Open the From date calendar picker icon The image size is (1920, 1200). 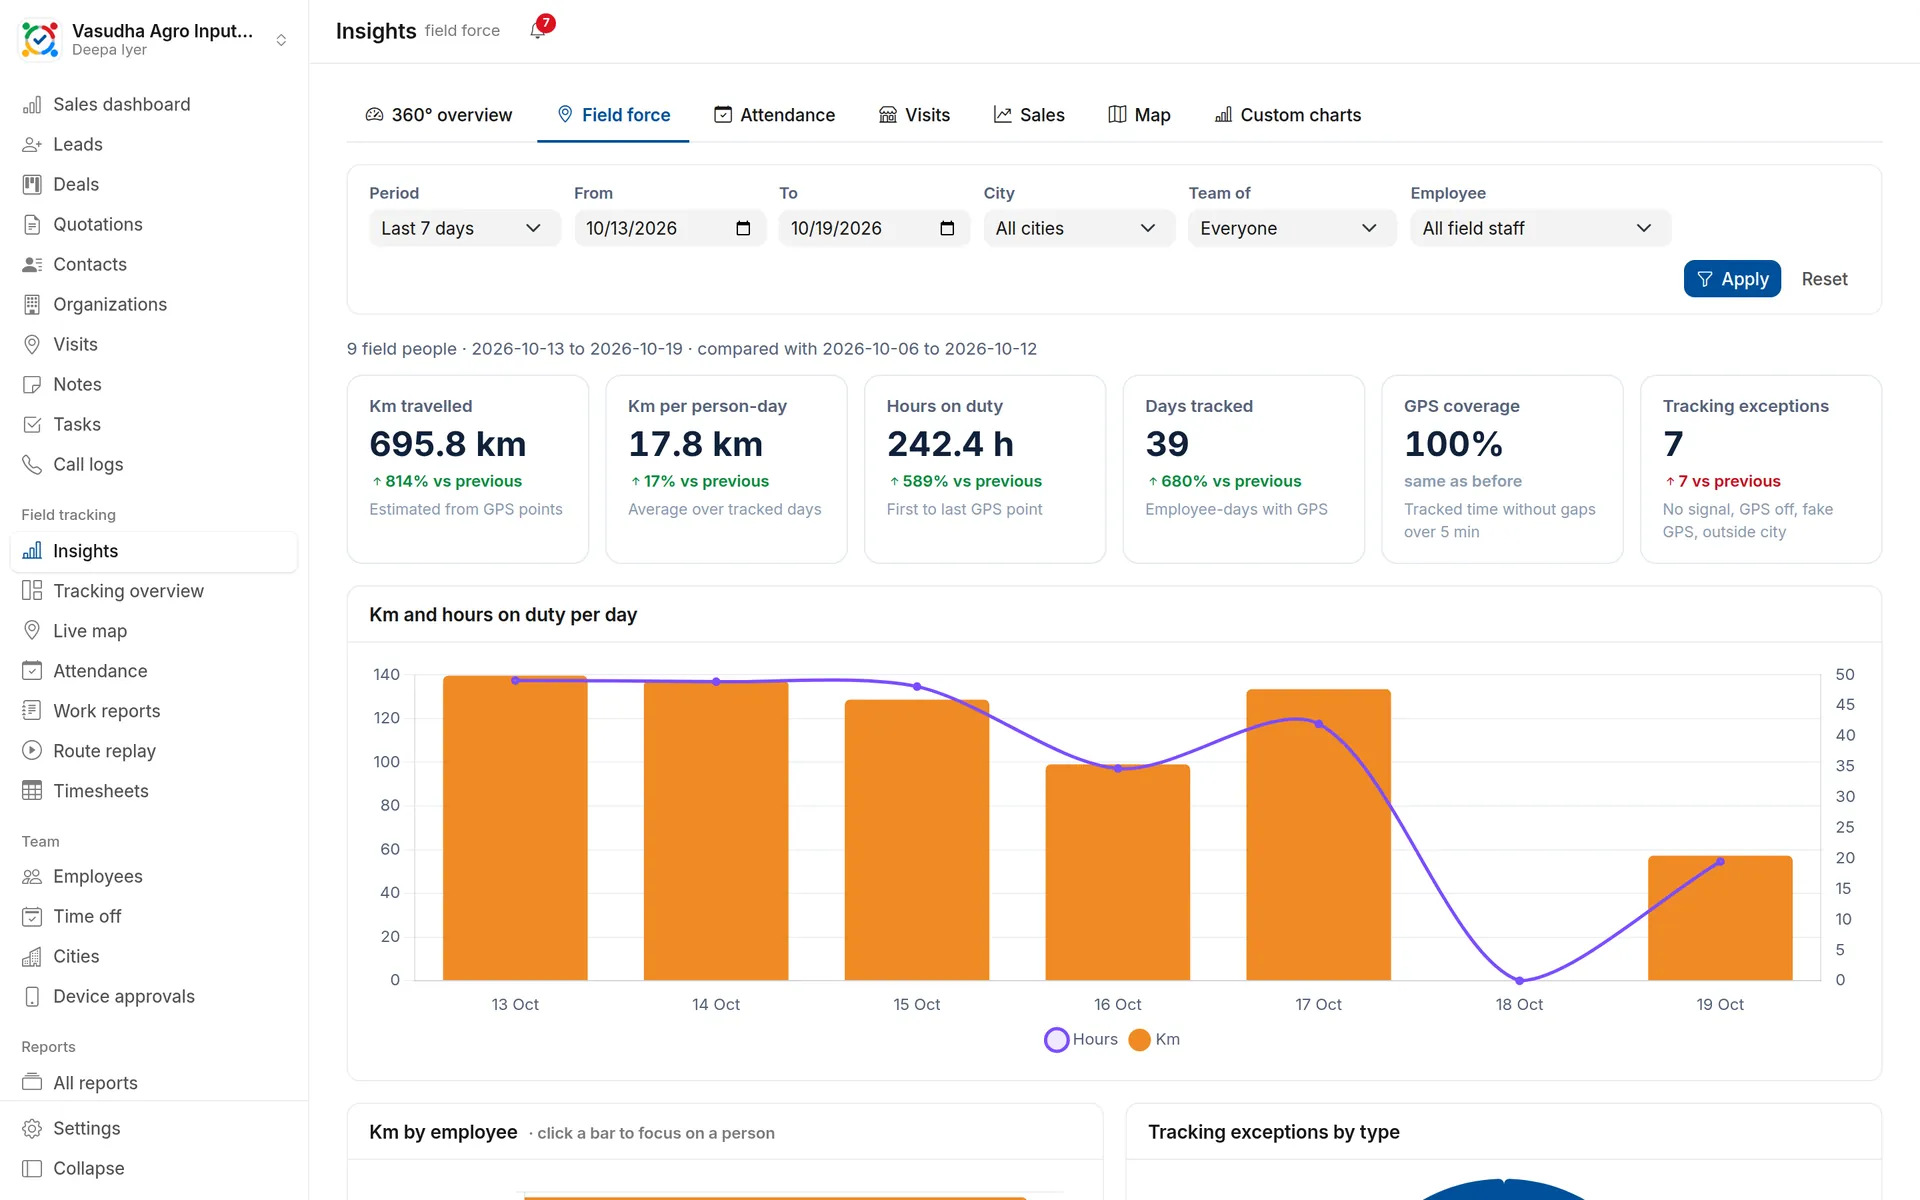tap(743, 229)
